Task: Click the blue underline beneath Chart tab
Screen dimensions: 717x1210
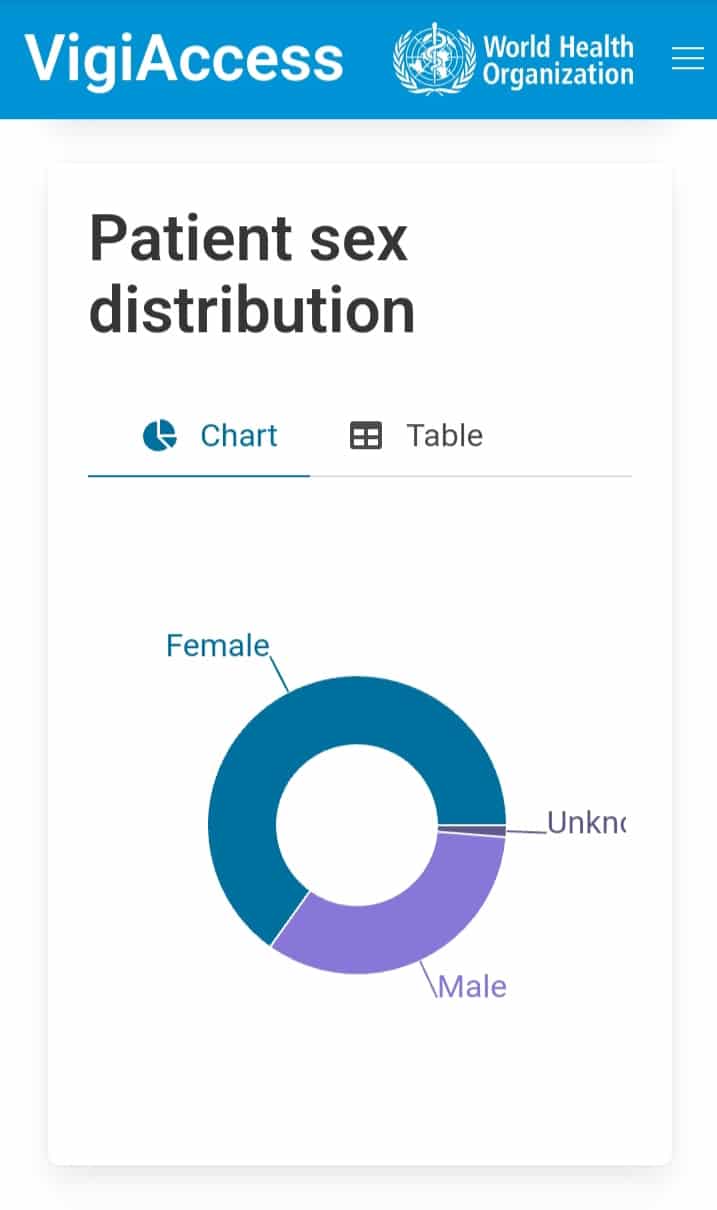Action: pos(199,476)
